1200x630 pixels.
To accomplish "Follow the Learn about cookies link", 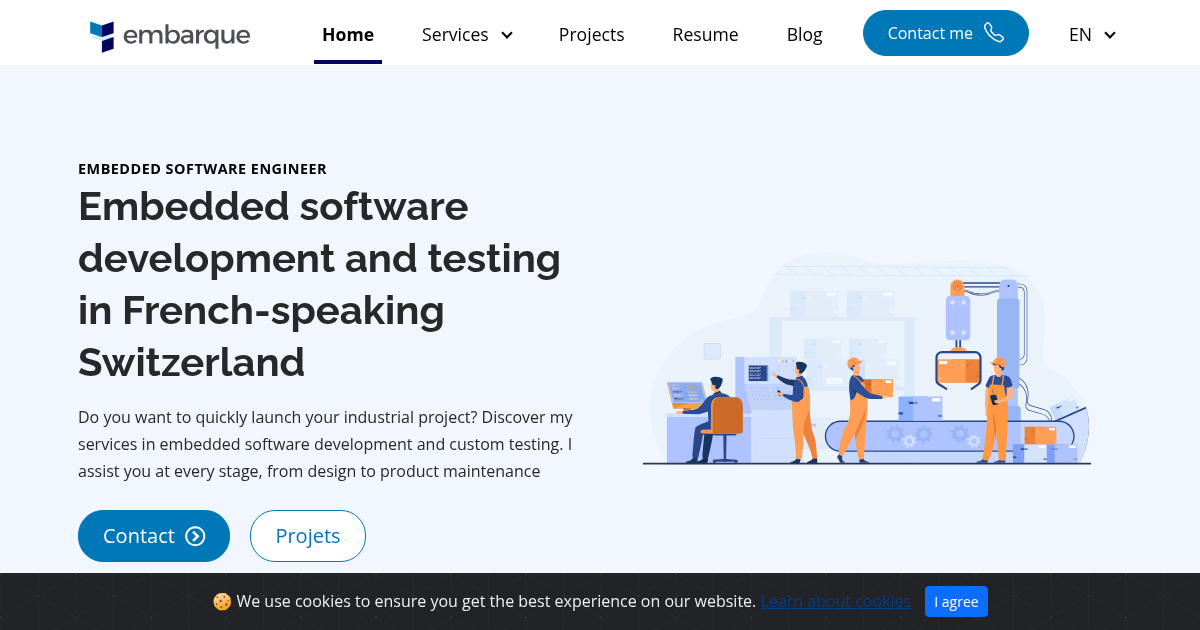I will coord(835,602).
